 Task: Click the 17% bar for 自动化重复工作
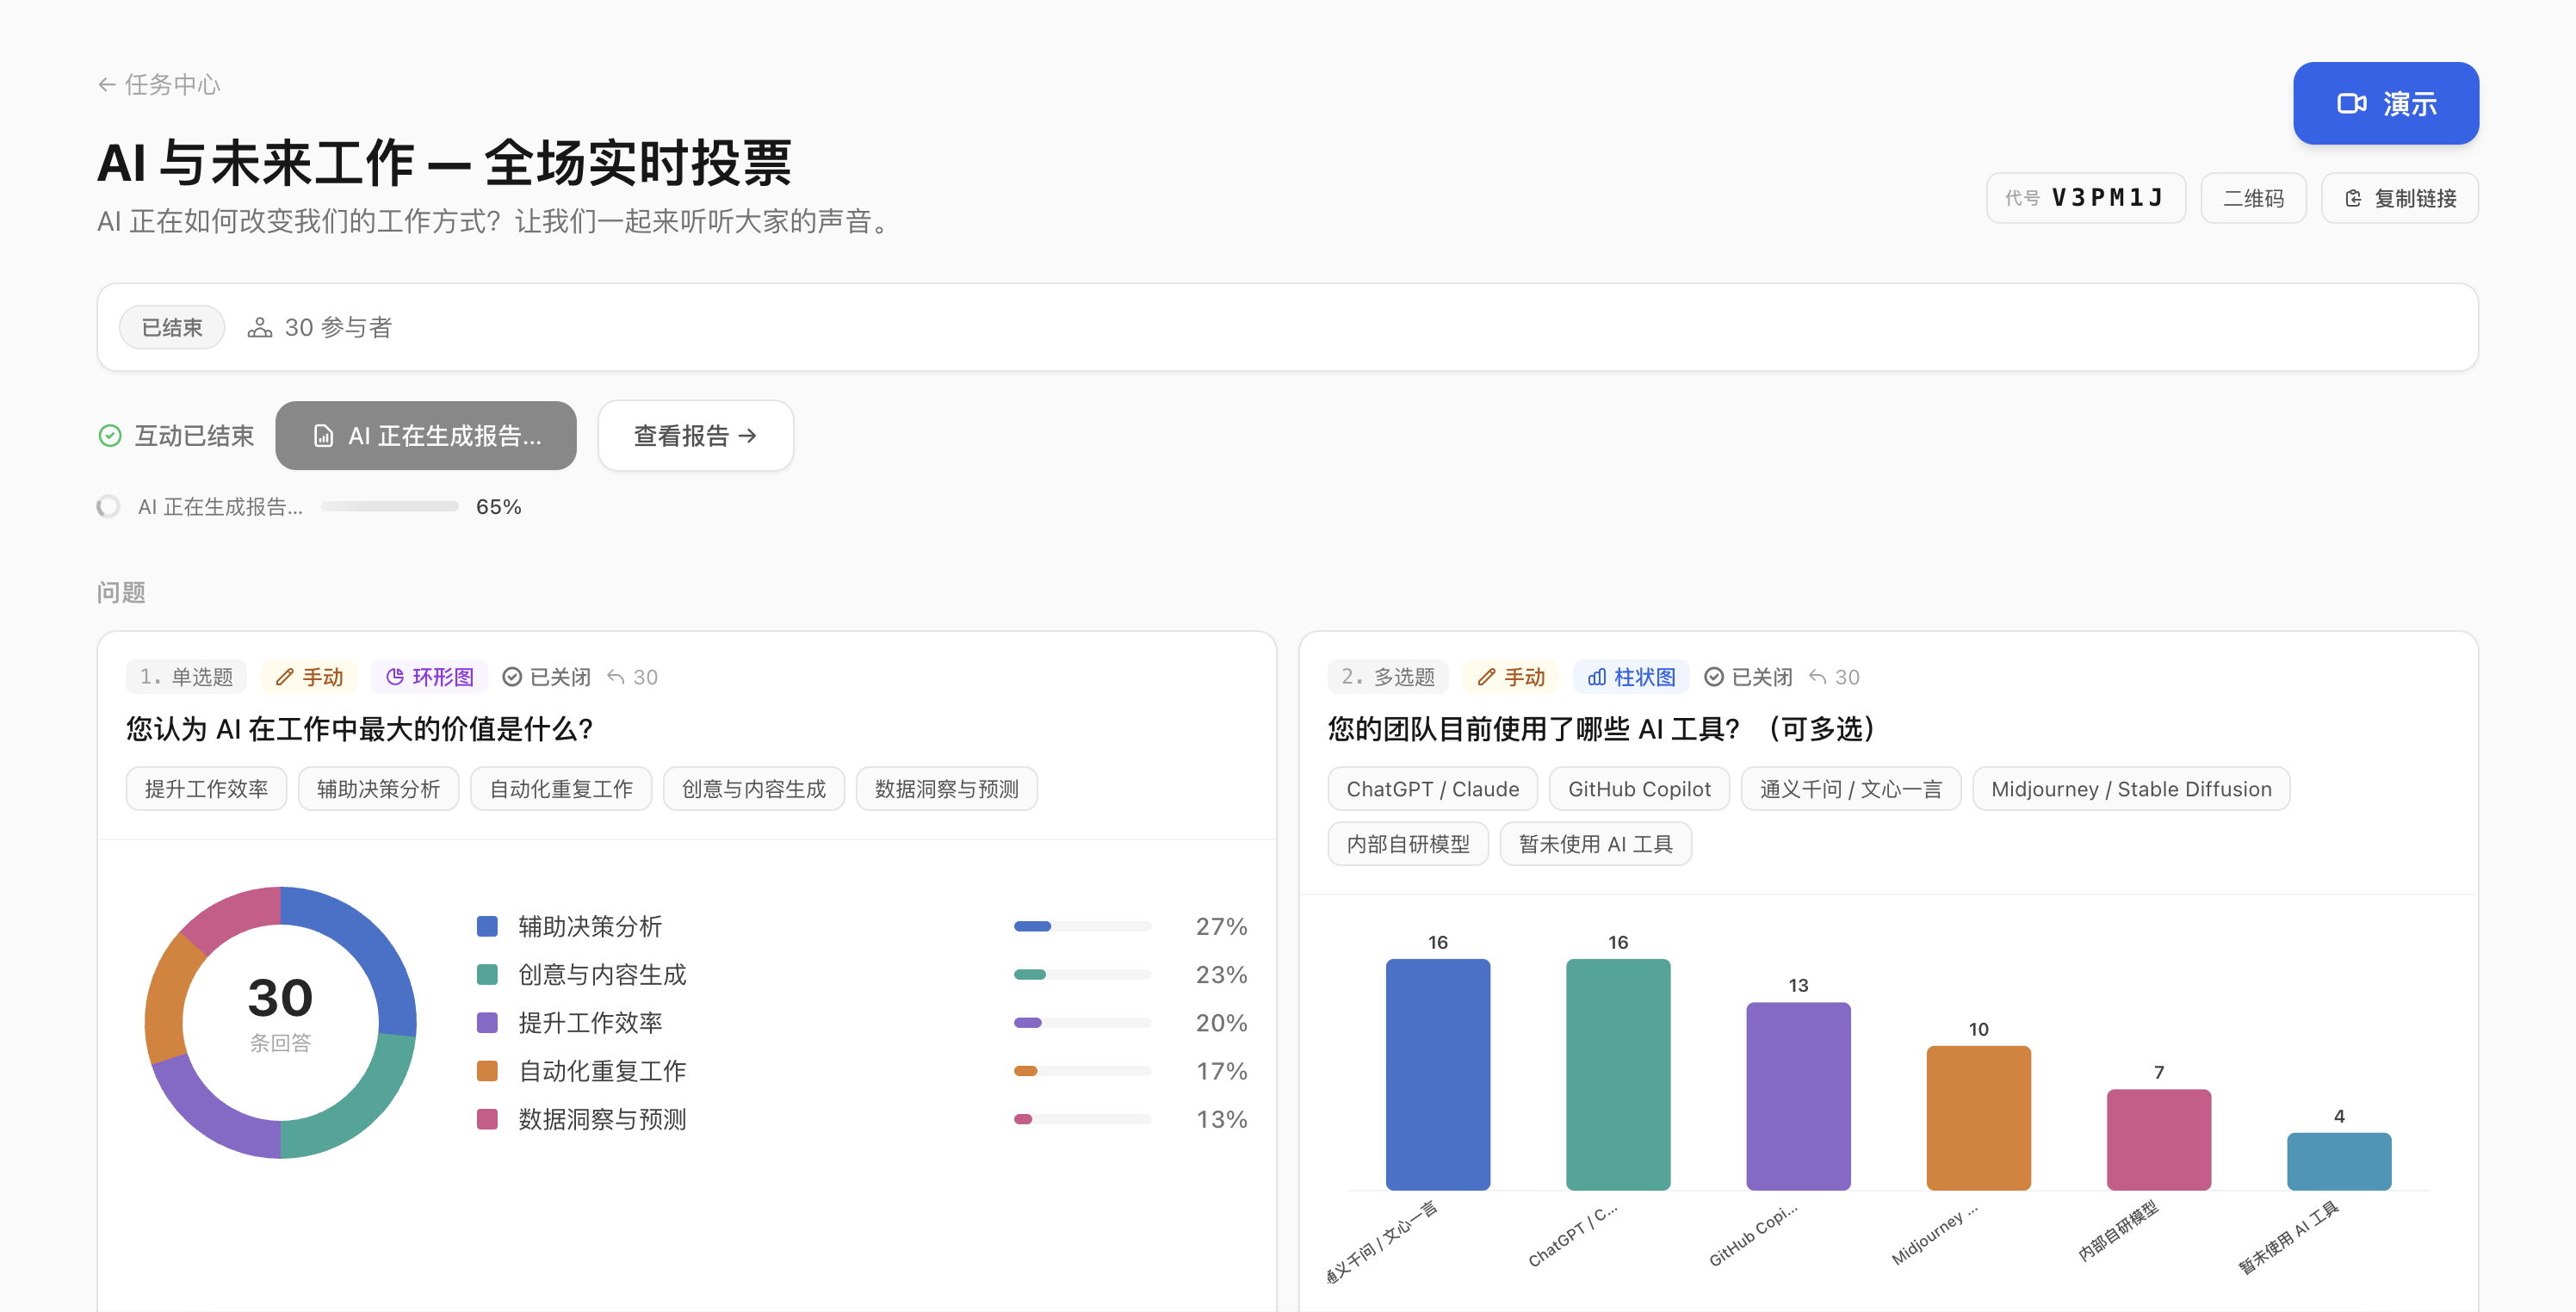(x=1082, y=1071)
